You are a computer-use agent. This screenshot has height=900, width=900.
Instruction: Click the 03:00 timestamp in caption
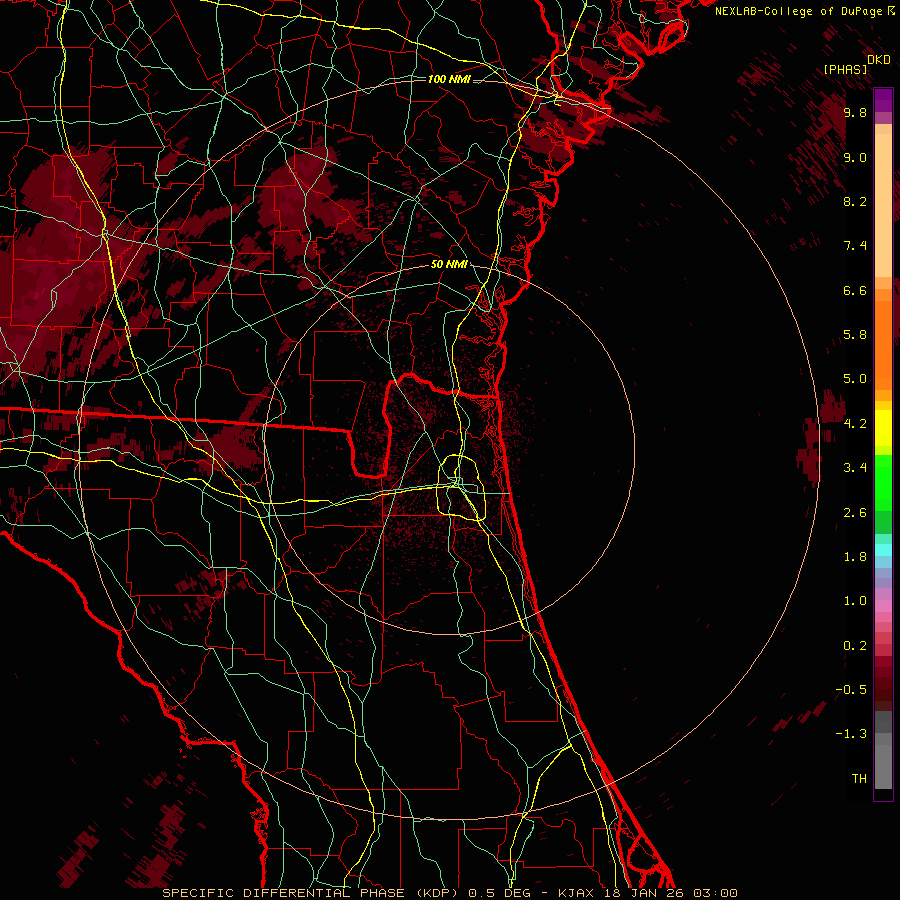tap(715, 893)
